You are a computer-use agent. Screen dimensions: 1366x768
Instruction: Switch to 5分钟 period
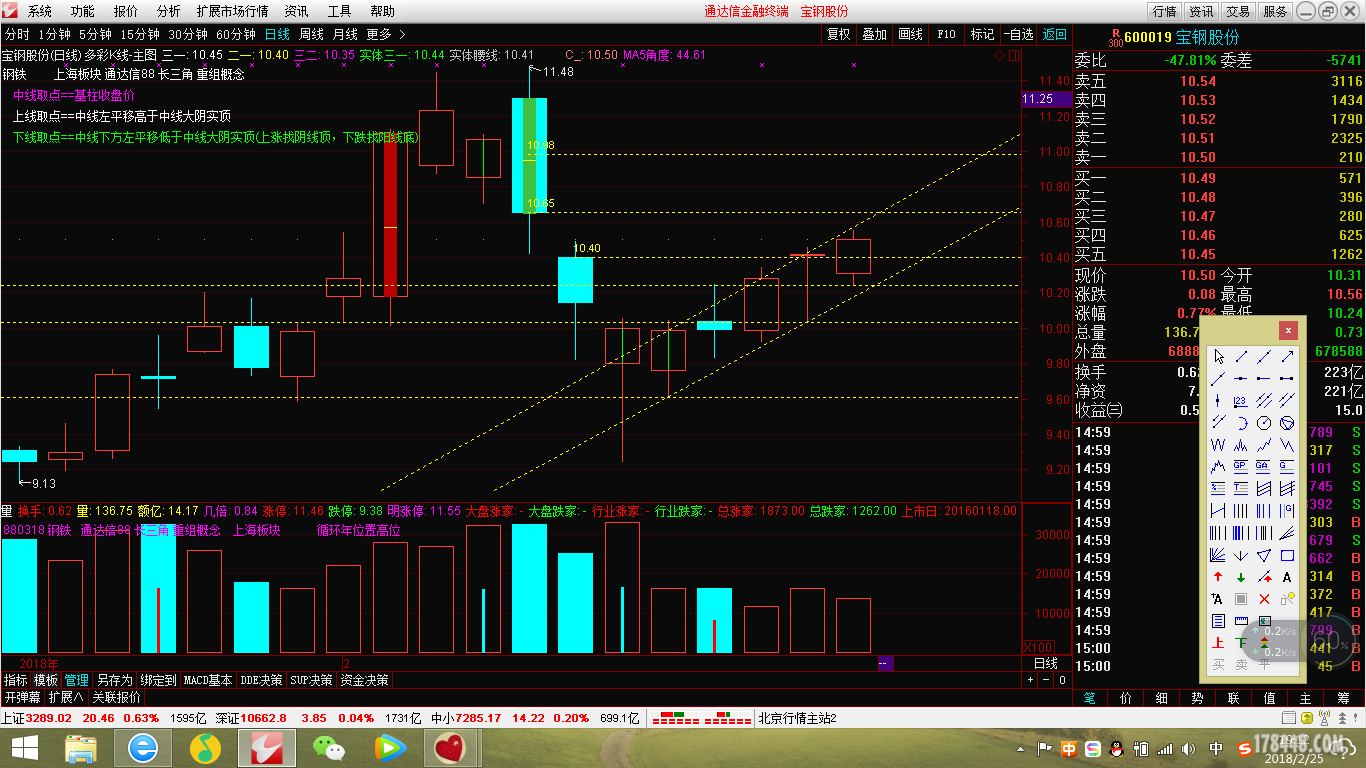[95, 34]
